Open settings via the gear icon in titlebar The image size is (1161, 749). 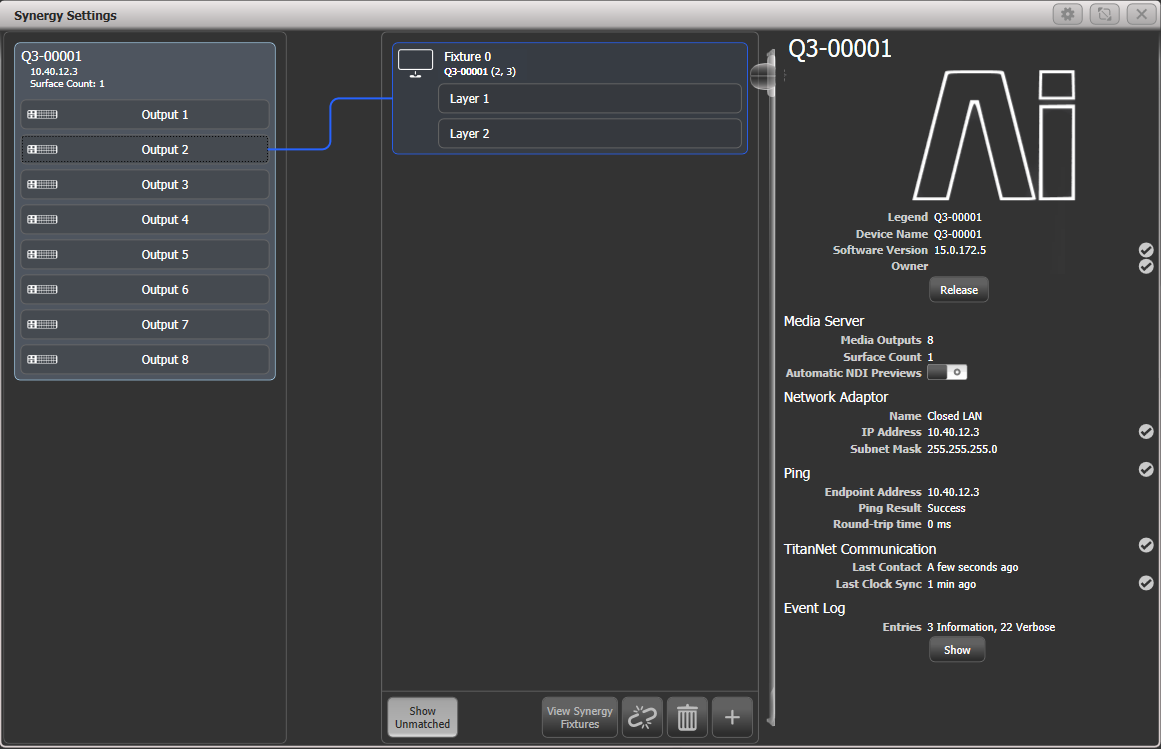tap(1069, 14)
